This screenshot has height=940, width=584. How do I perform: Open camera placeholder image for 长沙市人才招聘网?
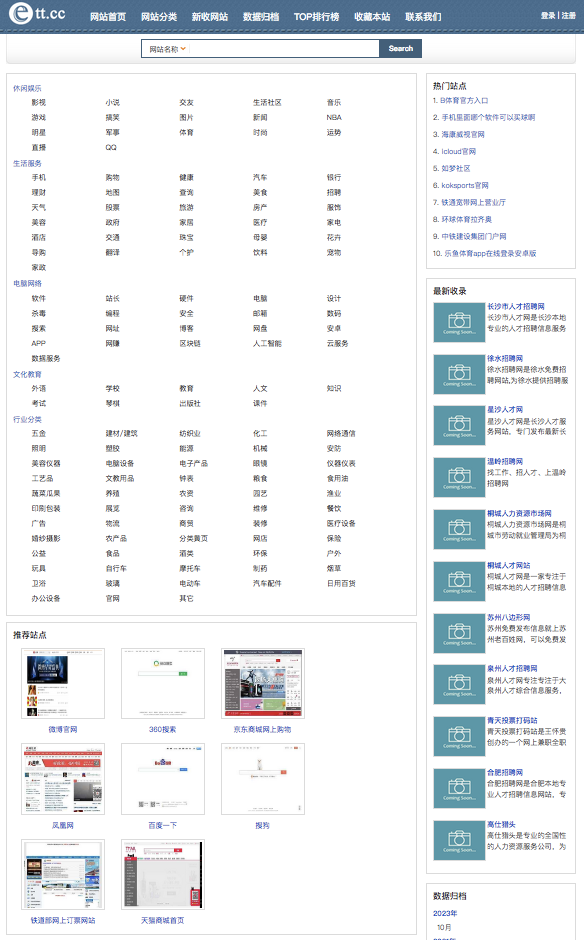tap(459, 322)
